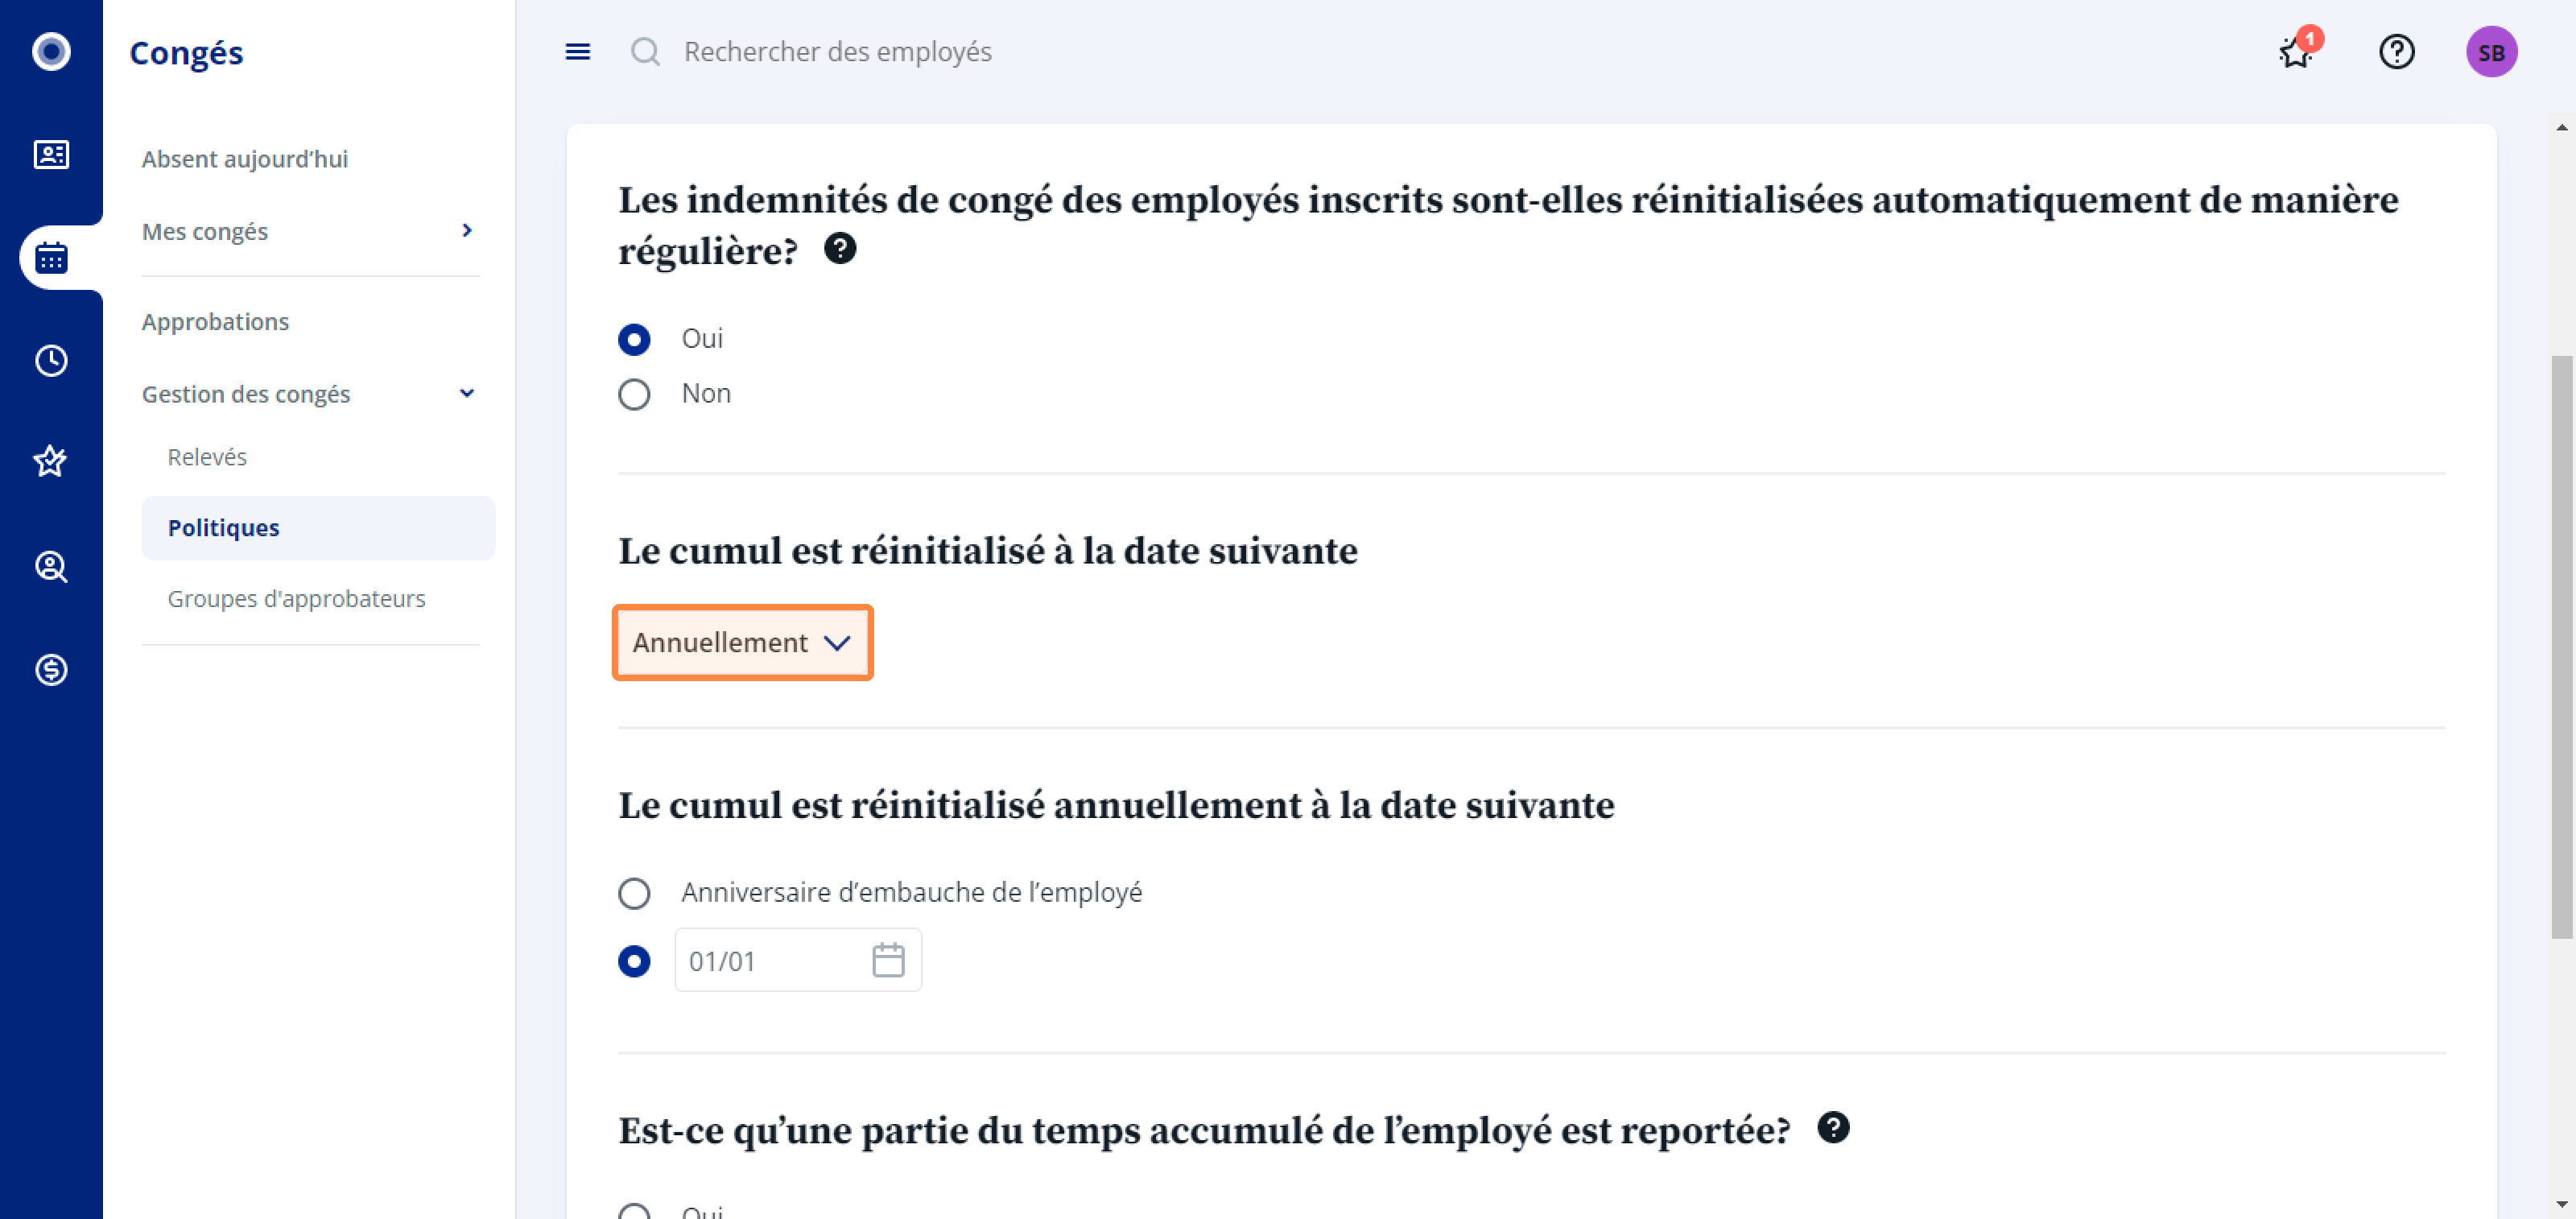Open the clock time-tracking sidebar icon
Image resolution: width=2576 pixels, height=1219 pixels.
tap(51, 360)
